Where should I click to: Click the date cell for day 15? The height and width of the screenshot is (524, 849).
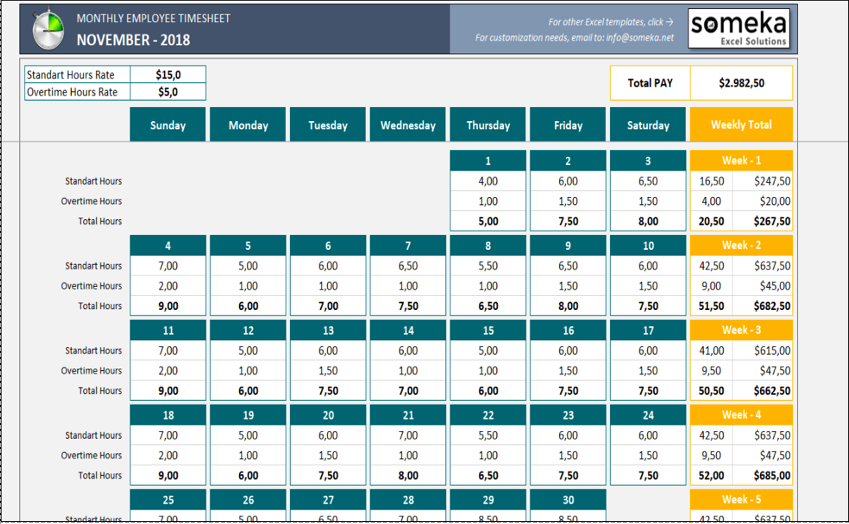488,331
